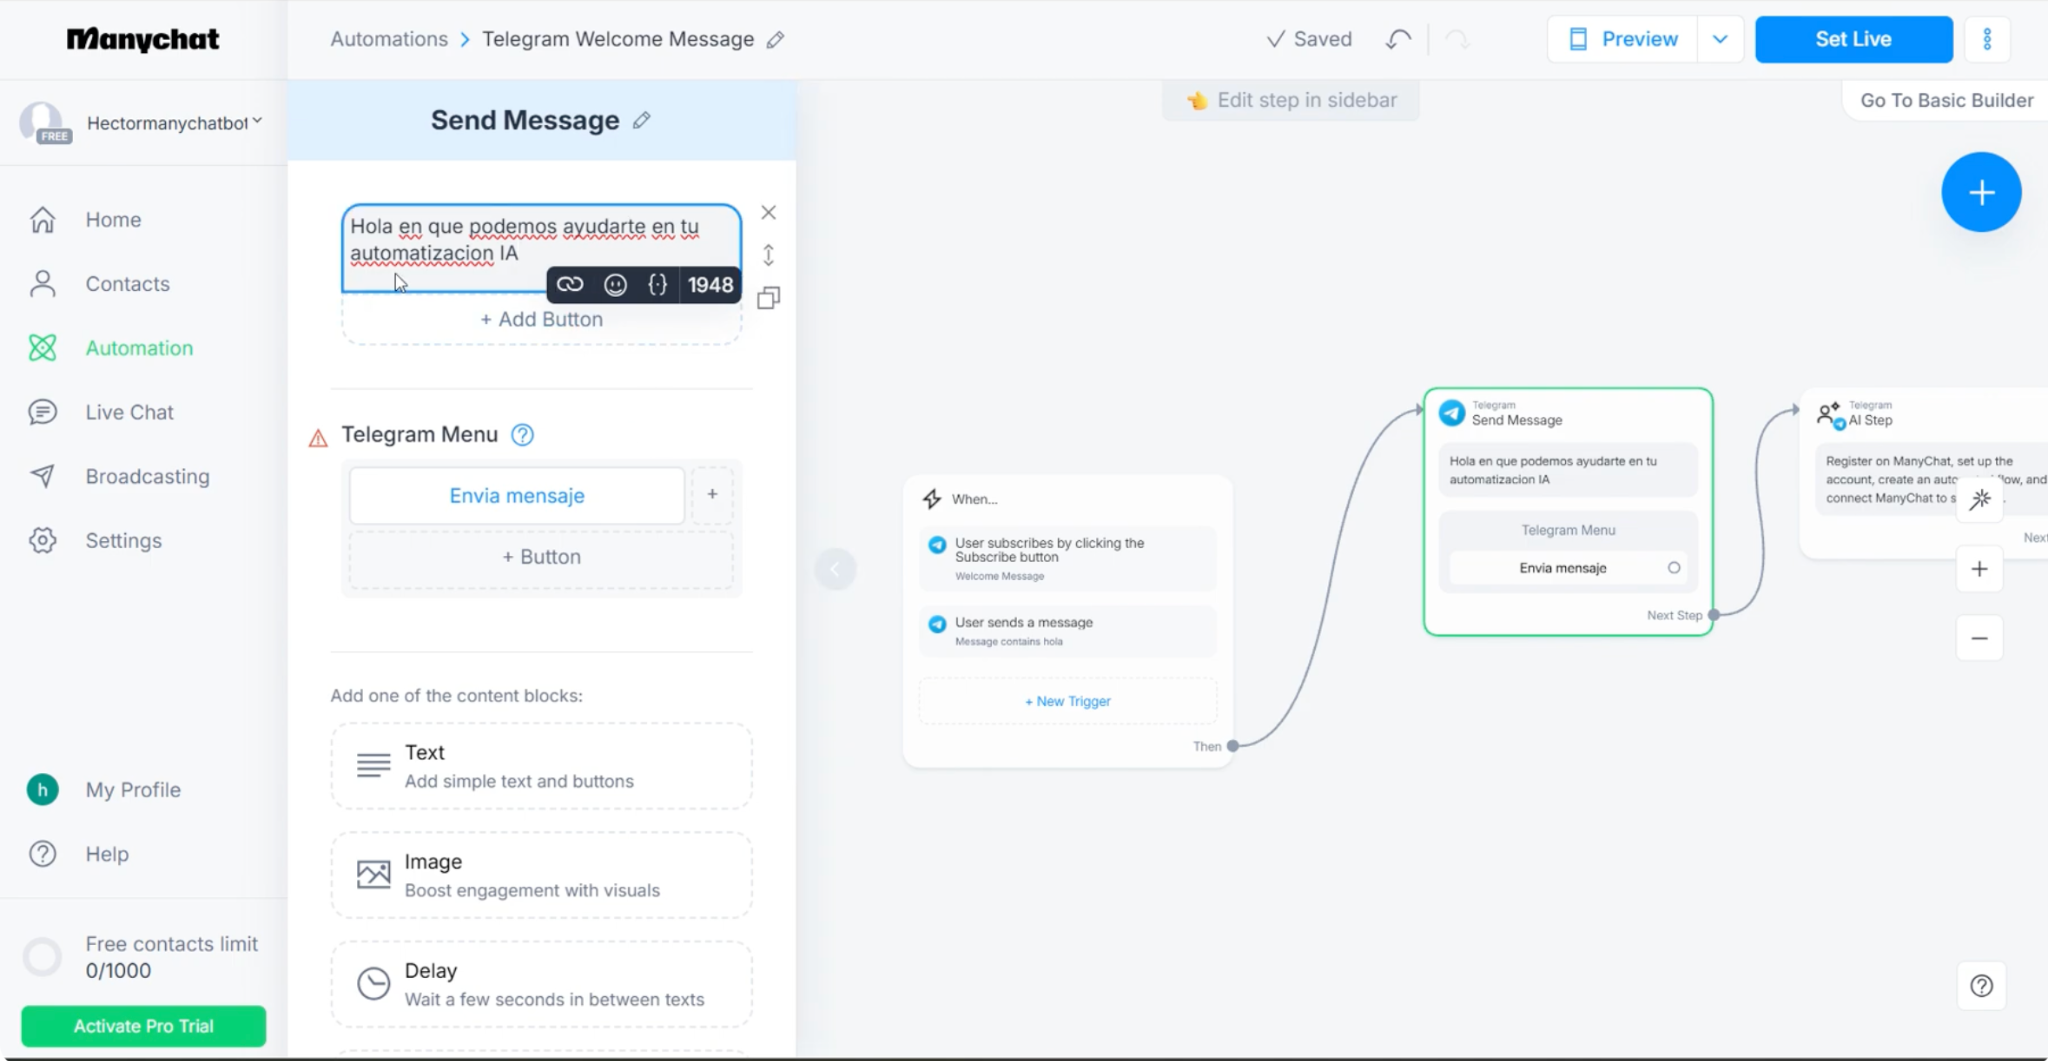Open Home from the sidebar

click(113, 219)
